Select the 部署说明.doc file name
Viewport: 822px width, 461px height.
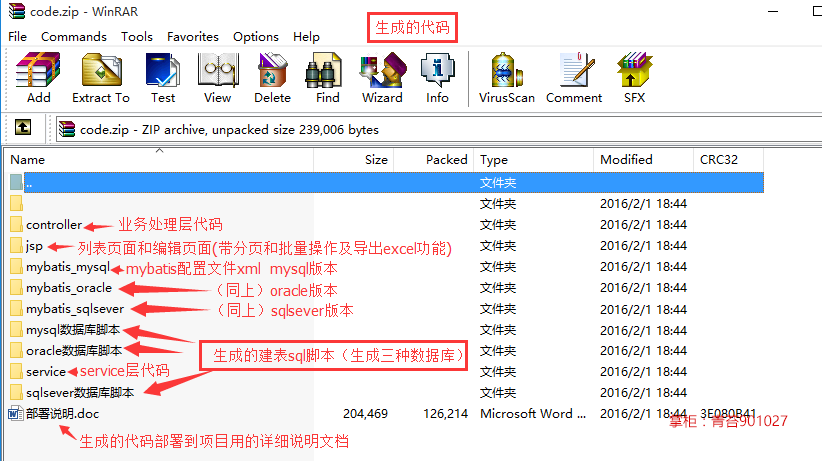62,413
